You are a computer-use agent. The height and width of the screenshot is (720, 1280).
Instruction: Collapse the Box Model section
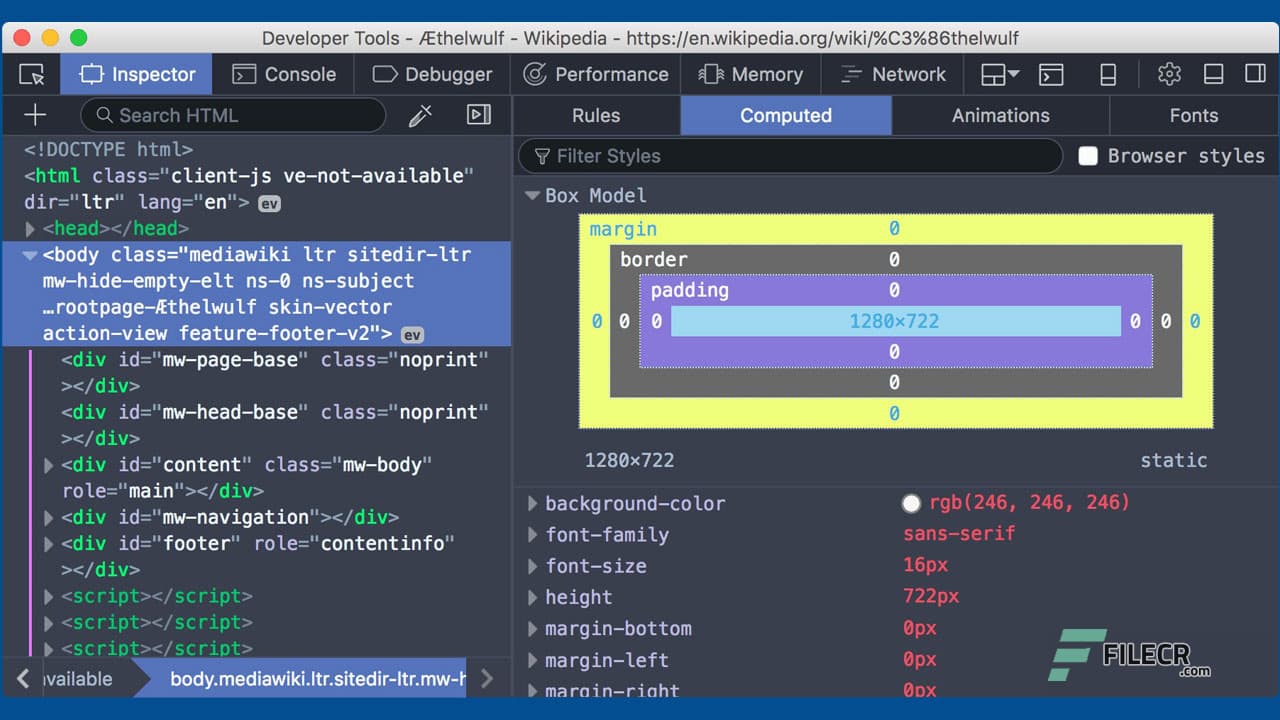(531, 195)
